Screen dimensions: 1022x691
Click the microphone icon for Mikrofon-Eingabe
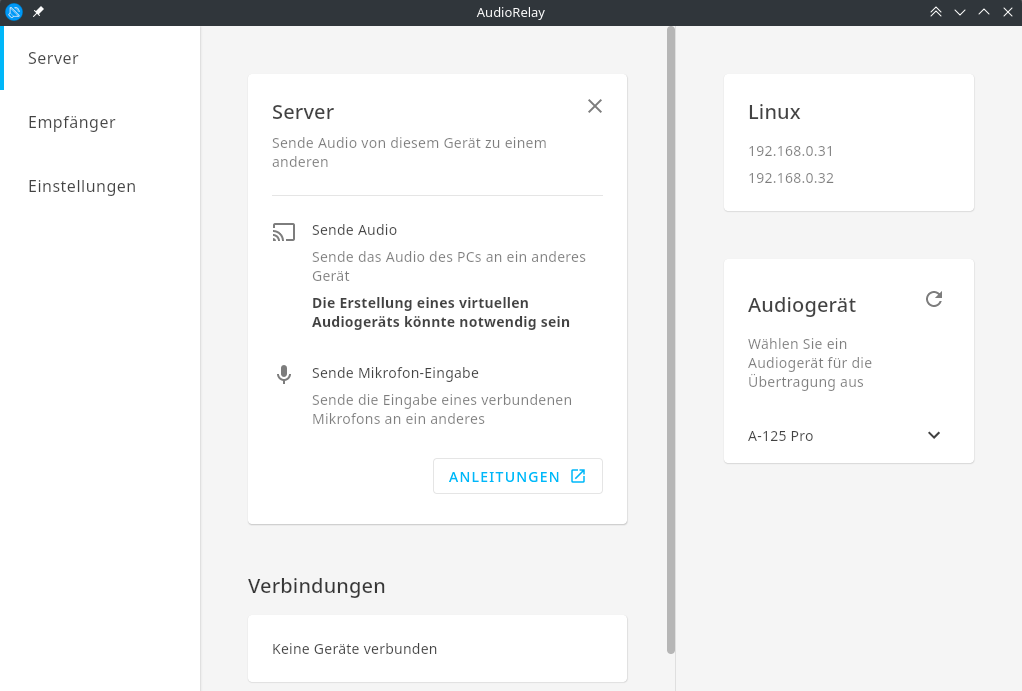pos(284,374)
